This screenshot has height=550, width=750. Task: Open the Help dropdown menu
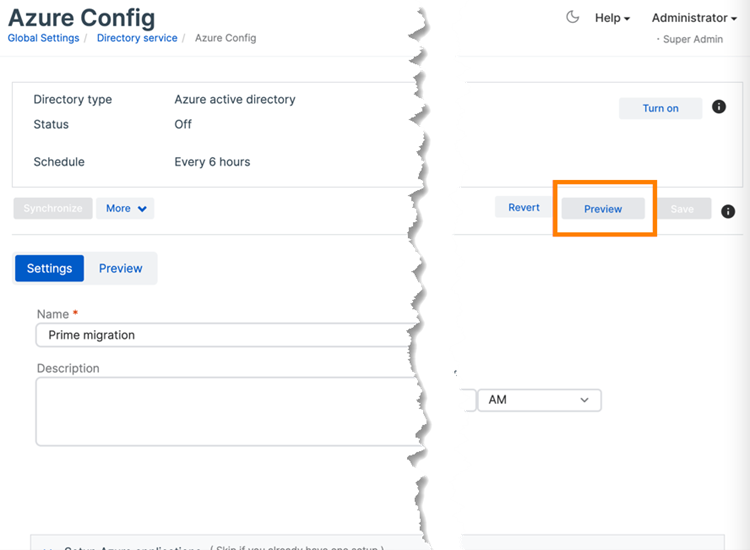[x=612, y=18]
